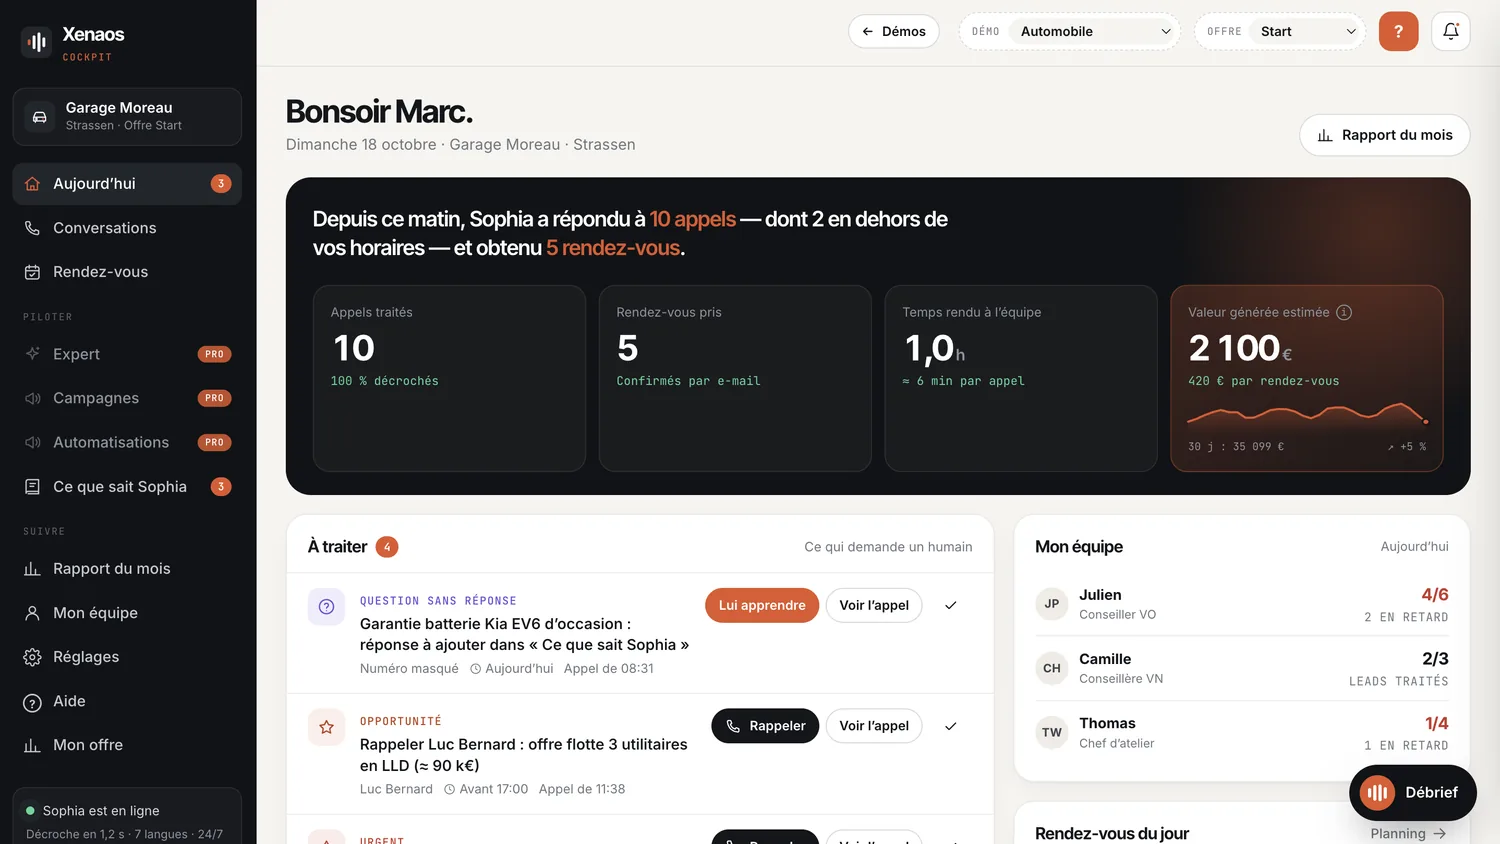Open Mon offre in the sidebar
The image size is (1500, 844).
coord(127,745)
